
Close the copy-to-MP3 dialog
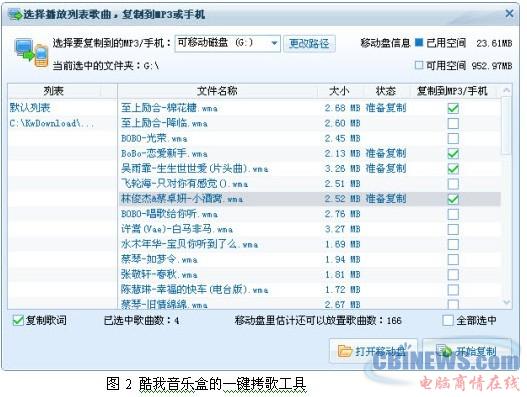pyautogui.click(x=510, y=14)
